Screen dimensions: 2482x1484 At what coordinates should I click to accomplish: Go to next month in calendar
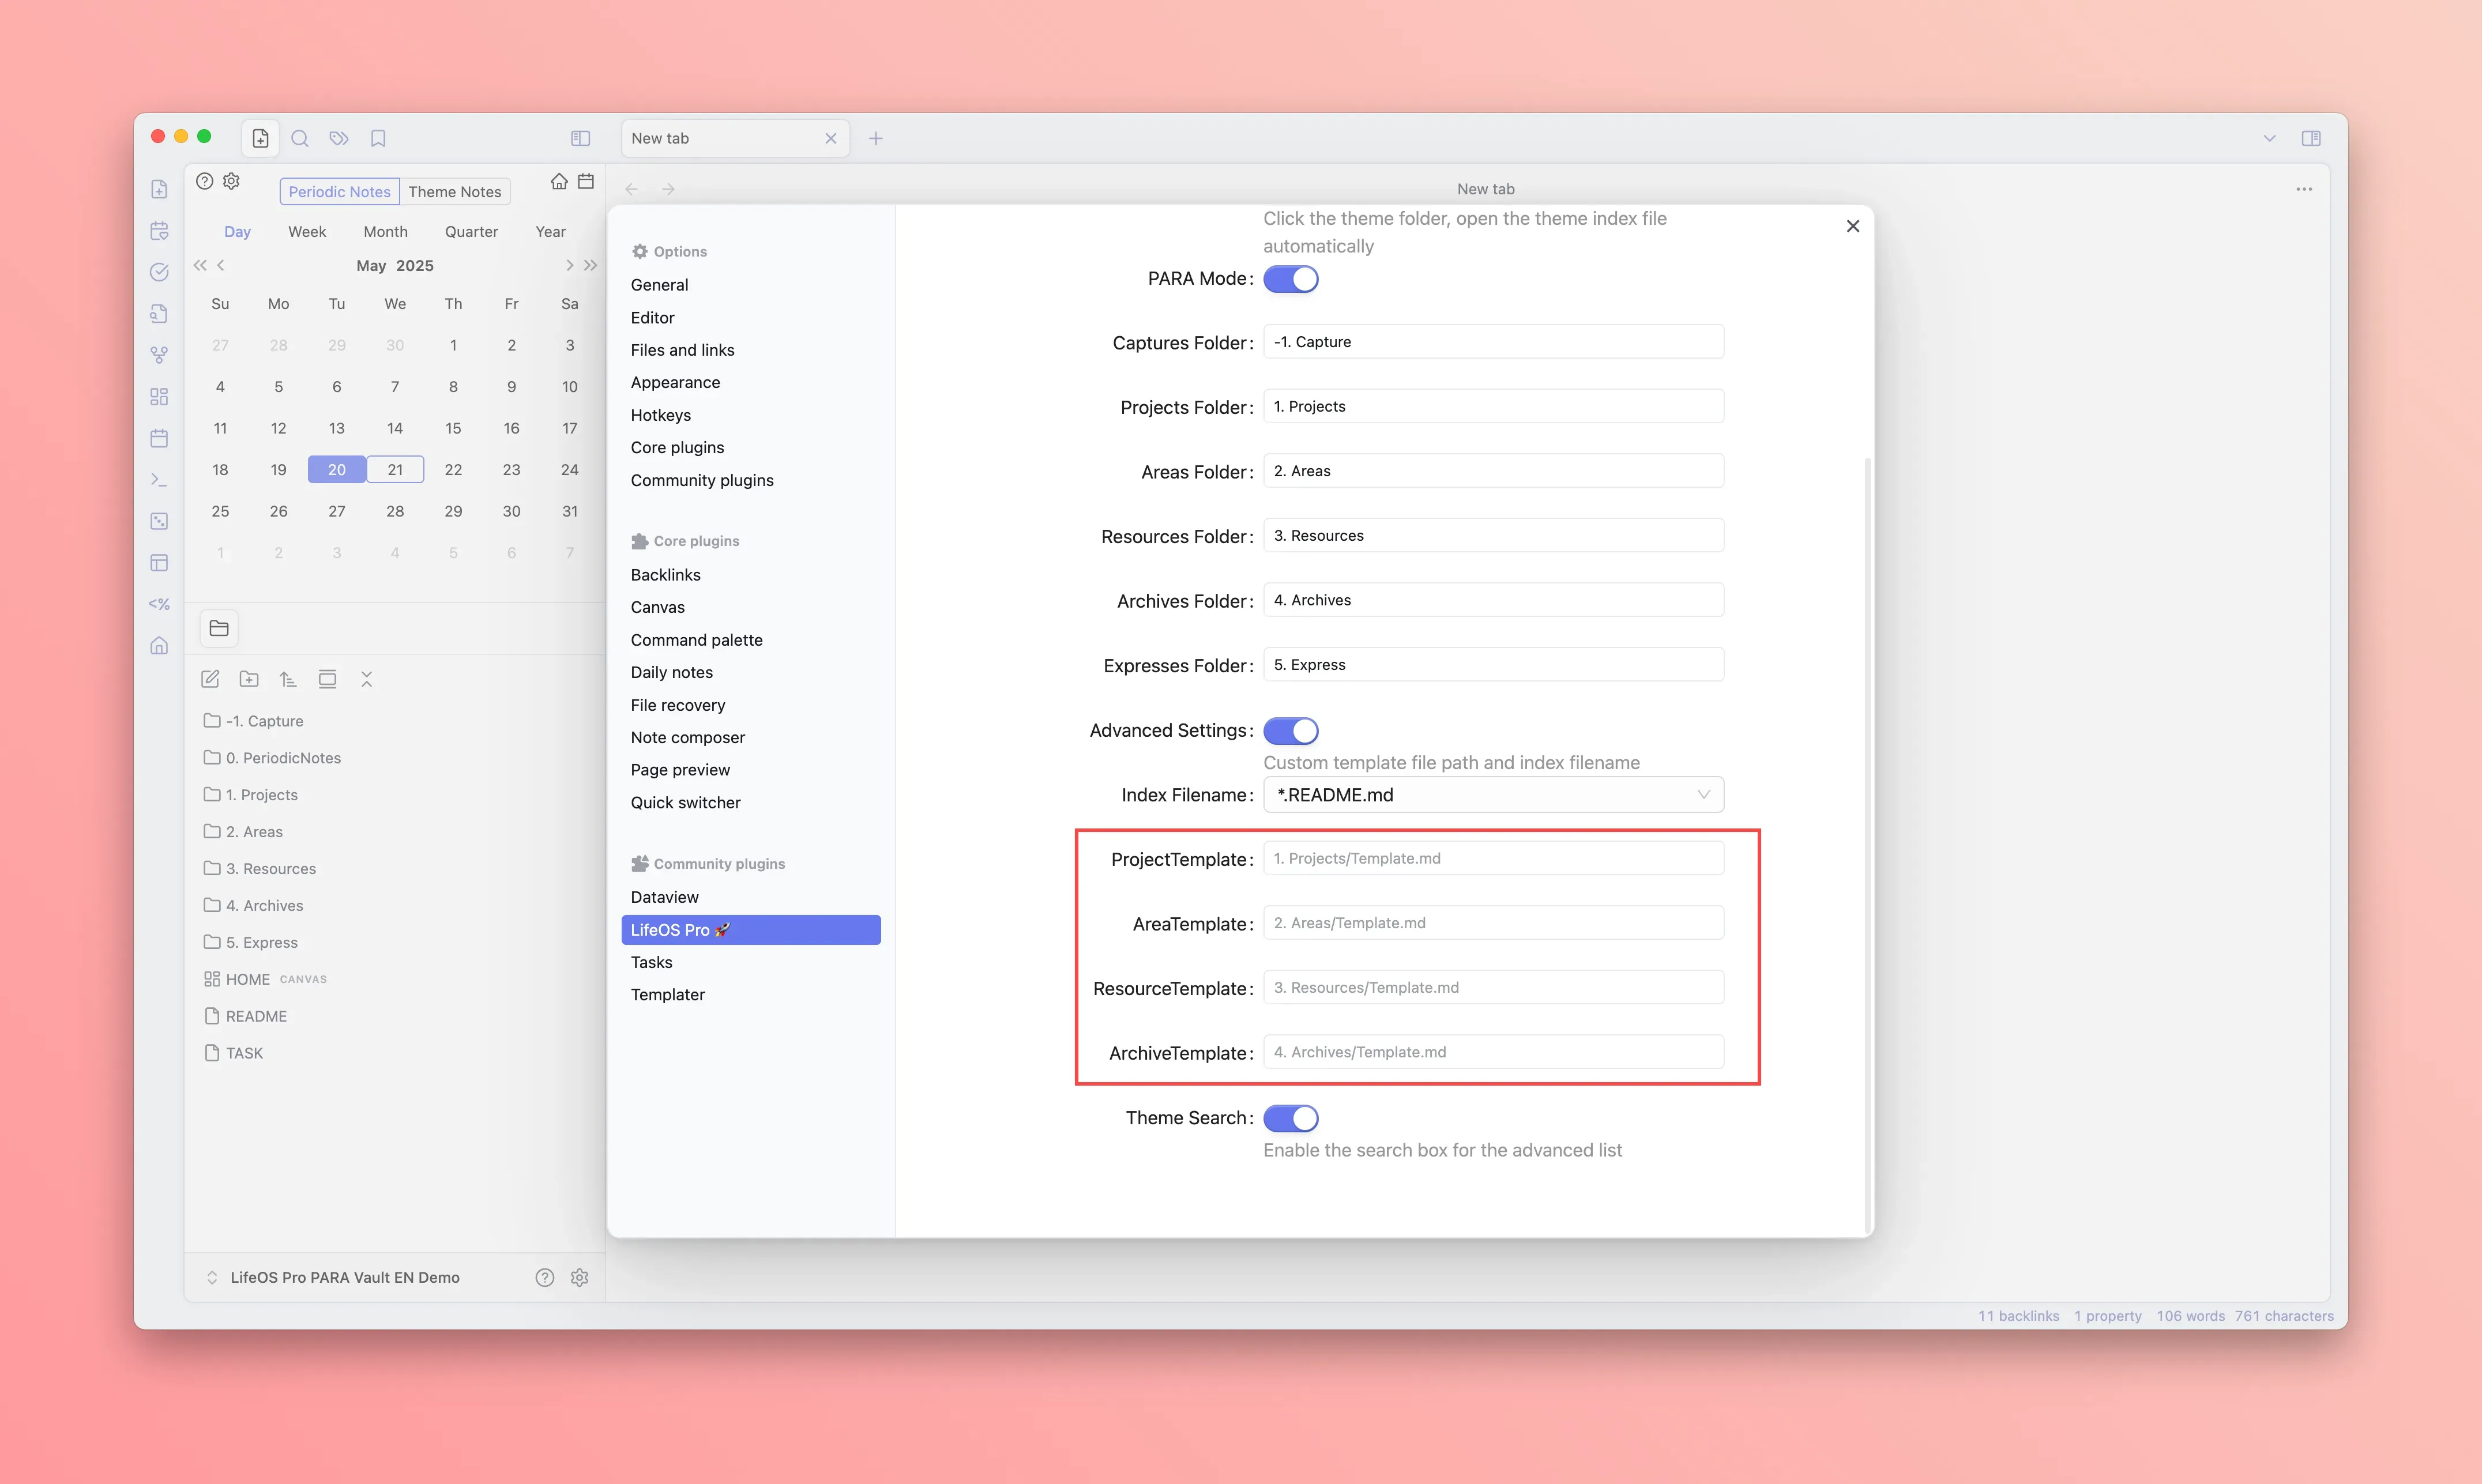pyautogui.click(x=569, y=265)
